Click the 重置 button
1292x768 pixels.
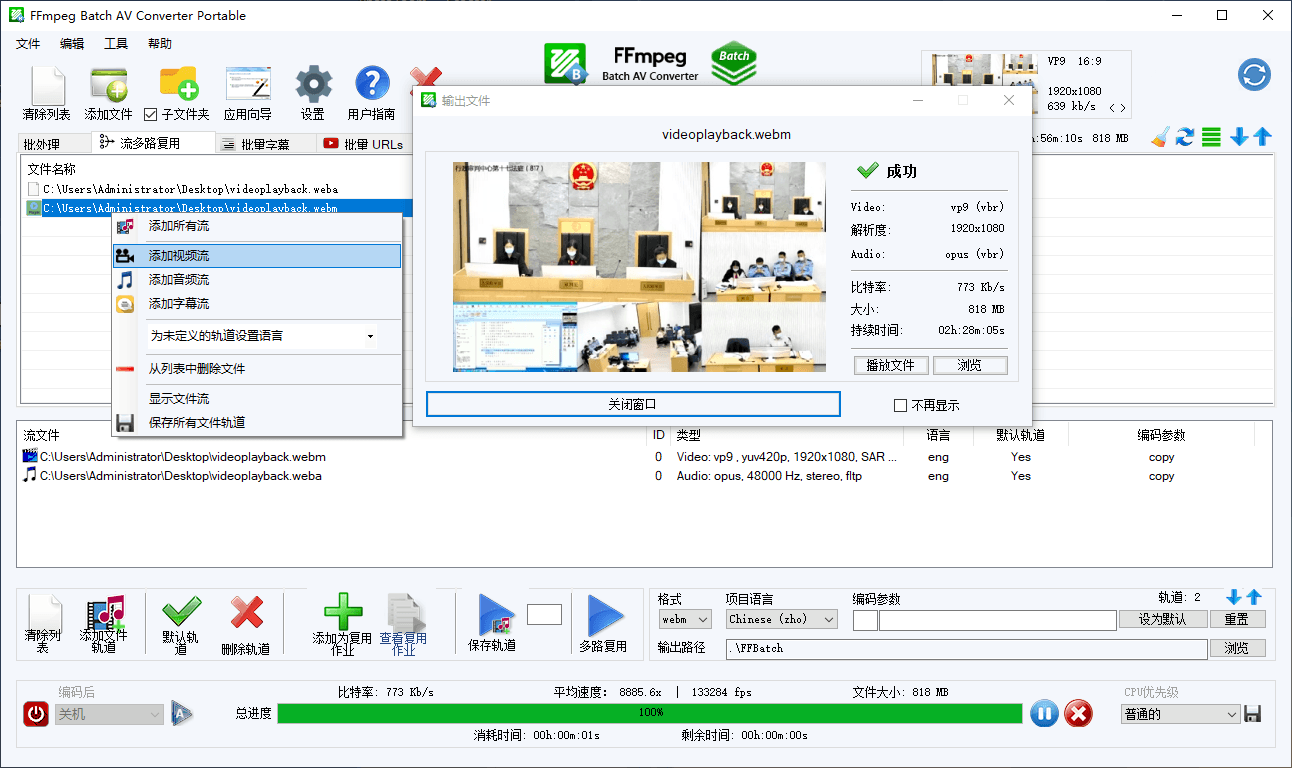pos(1237,620)
